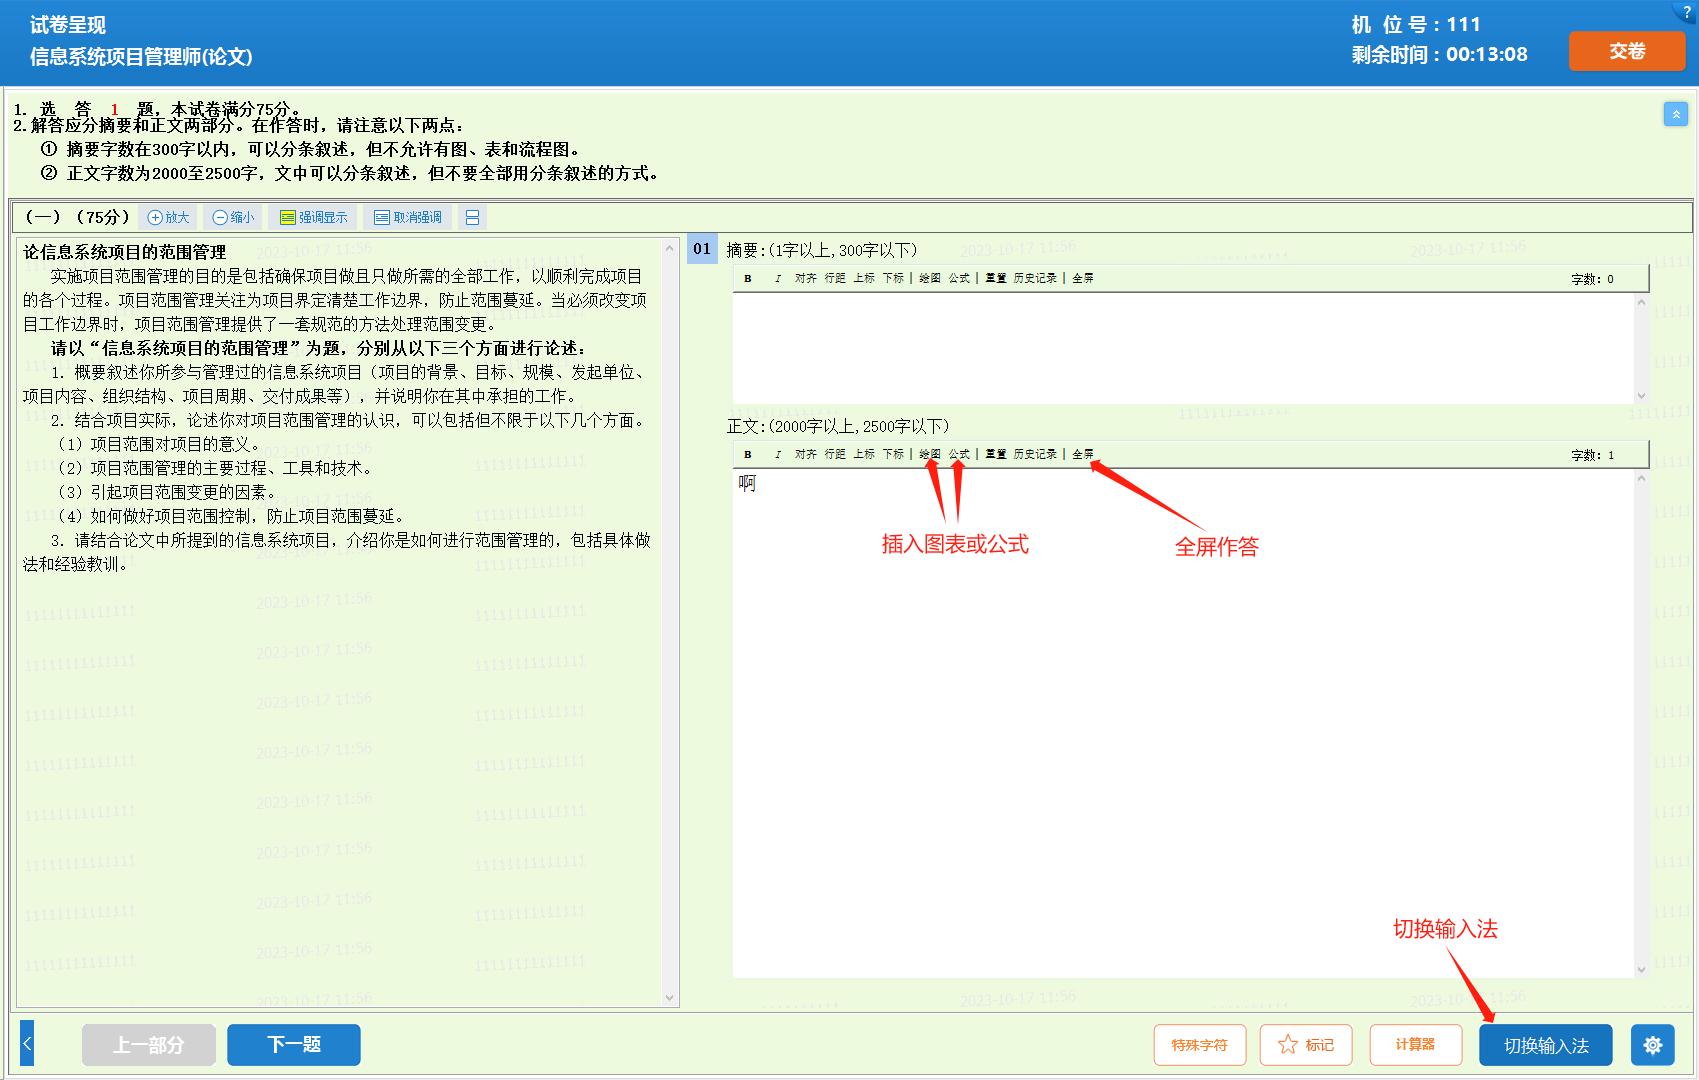Open 对齐 alignment in 正文 toolbar
This screenshot has height=1080, width=1699.
coord(805,454)
